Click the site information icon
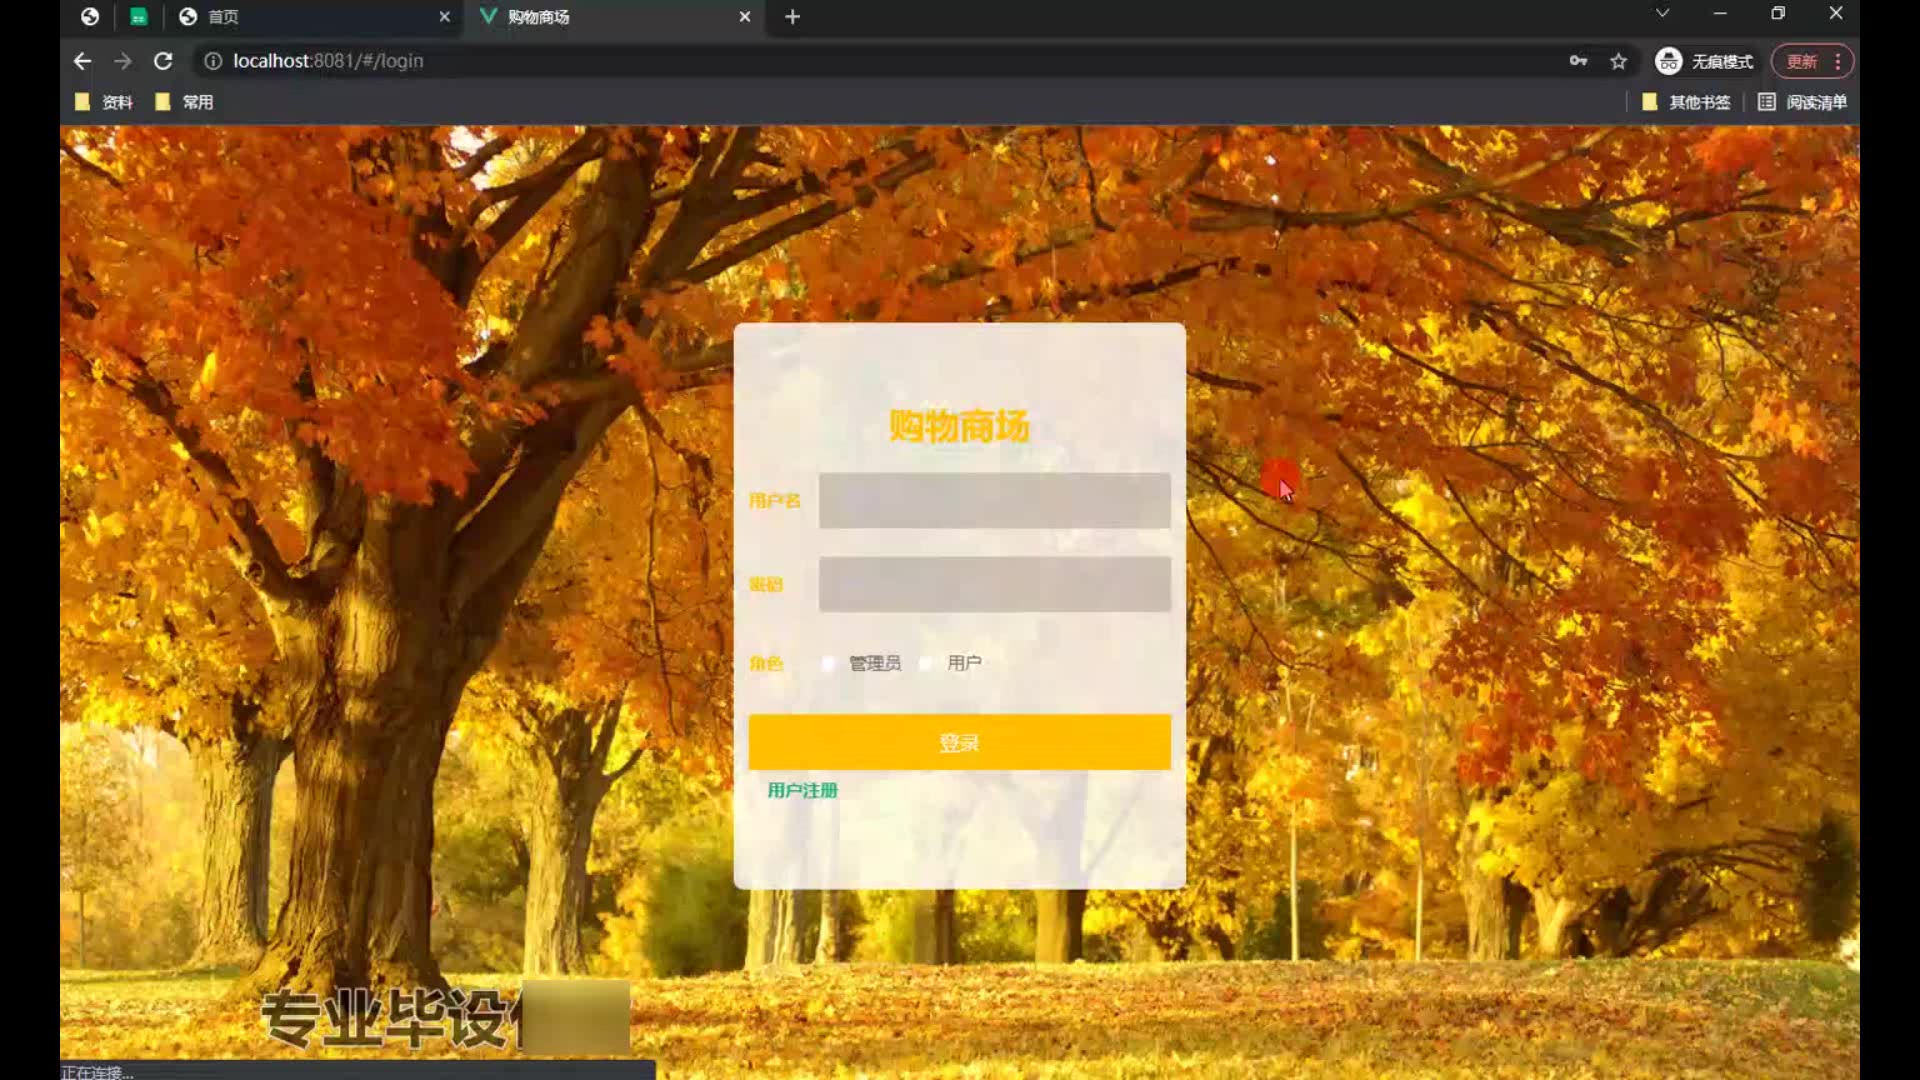This screenshot has width=1920, height=1080. (x=213, y=61)
